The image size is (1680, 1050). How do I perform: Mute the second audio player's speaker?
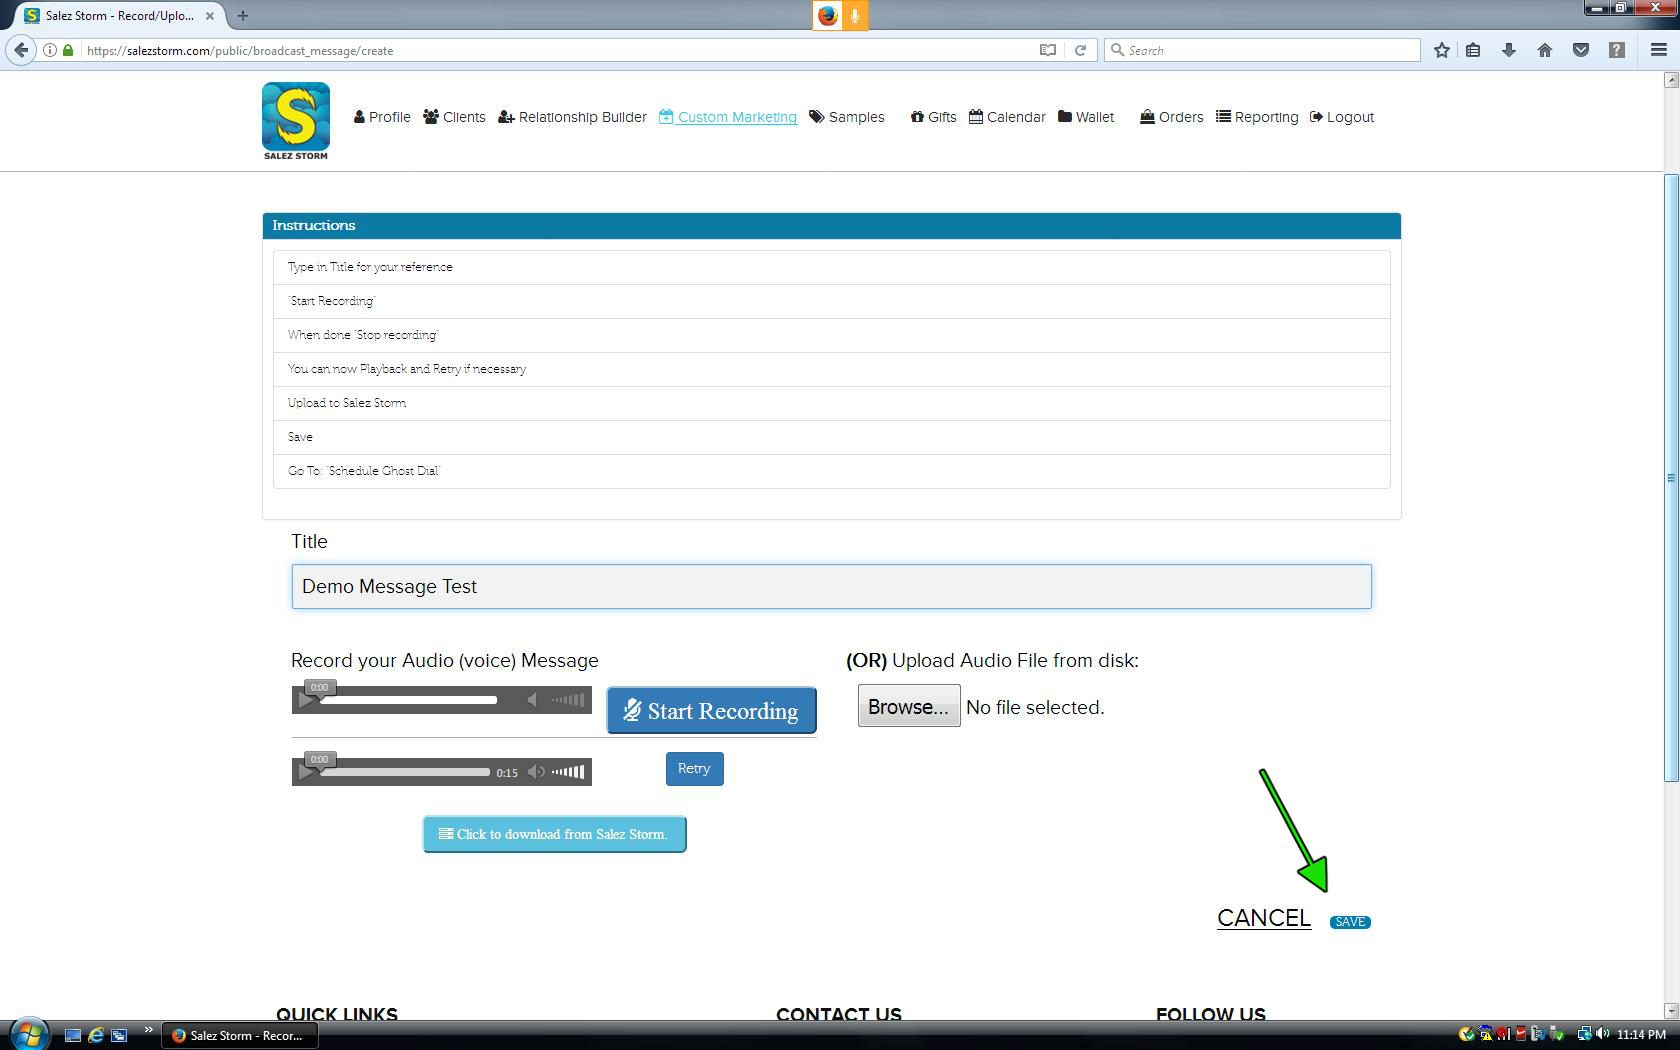coord(536,772)
